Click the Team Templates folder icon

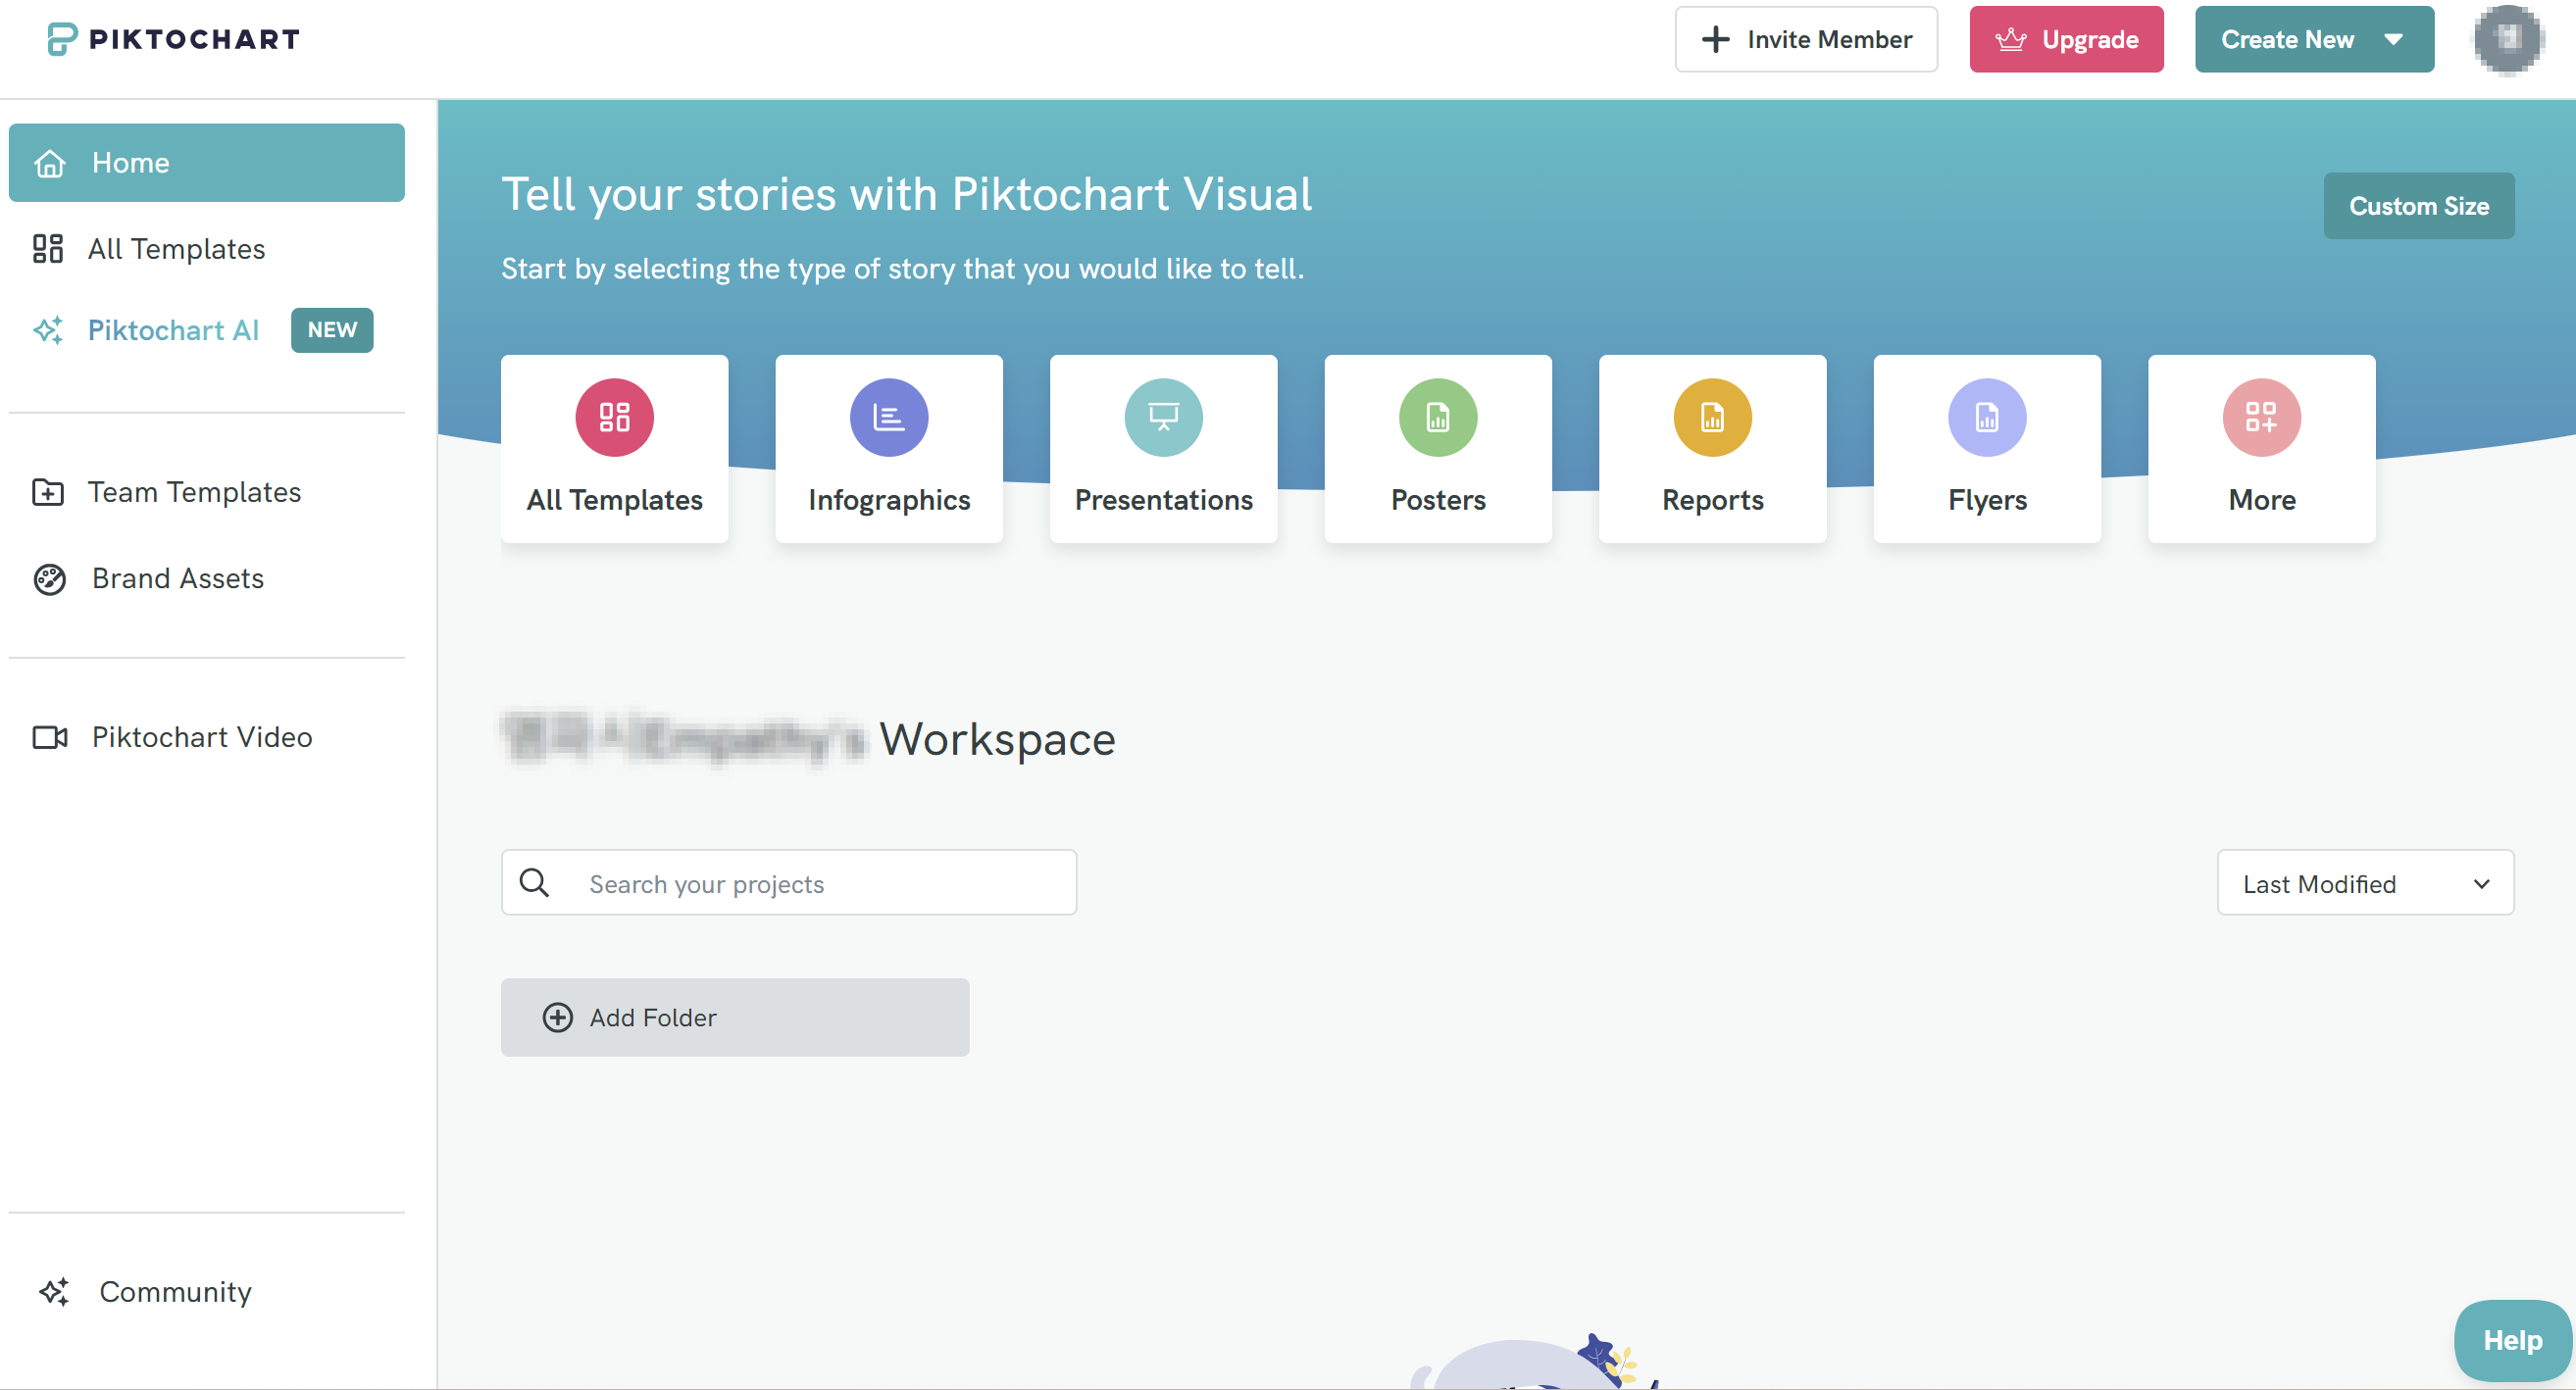click(x=48, y=492)
